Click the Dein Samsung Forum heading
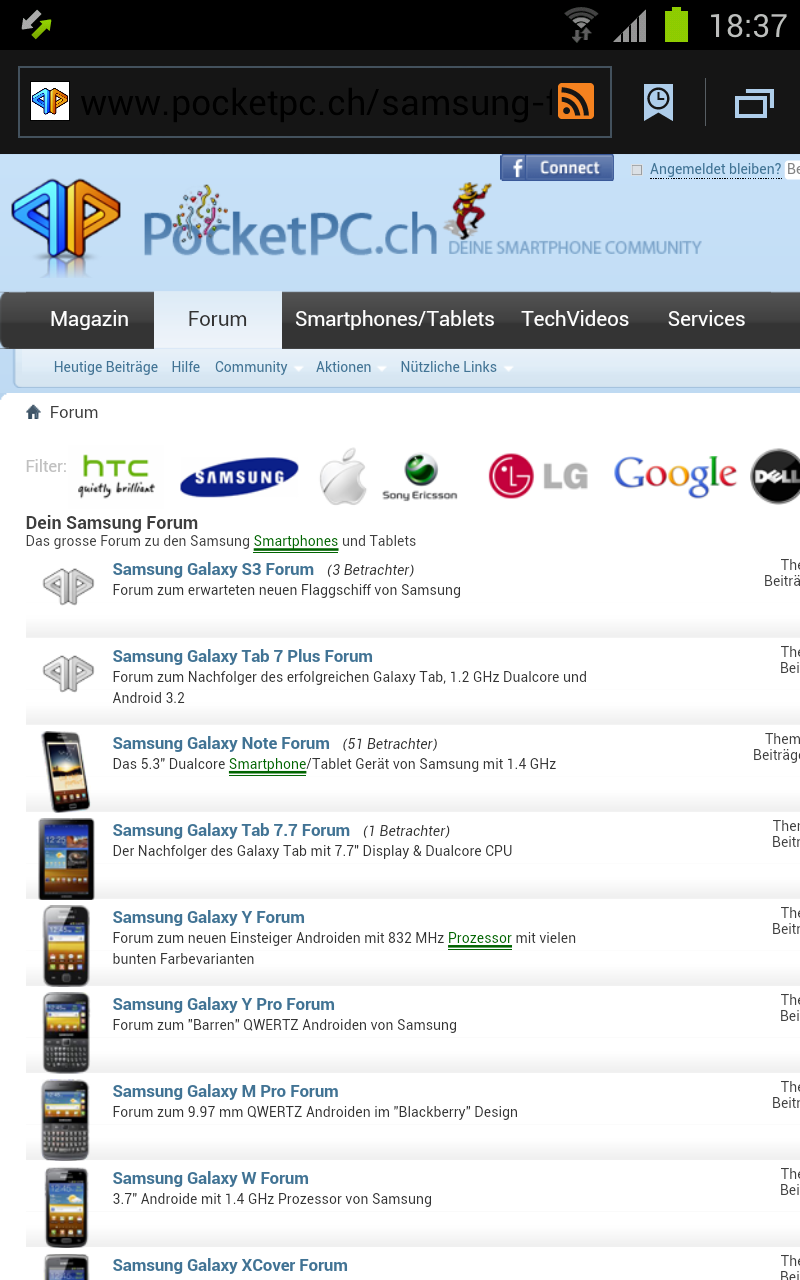Image resolution: width=800 pixels, height=1280 pixels. point(112,522)
